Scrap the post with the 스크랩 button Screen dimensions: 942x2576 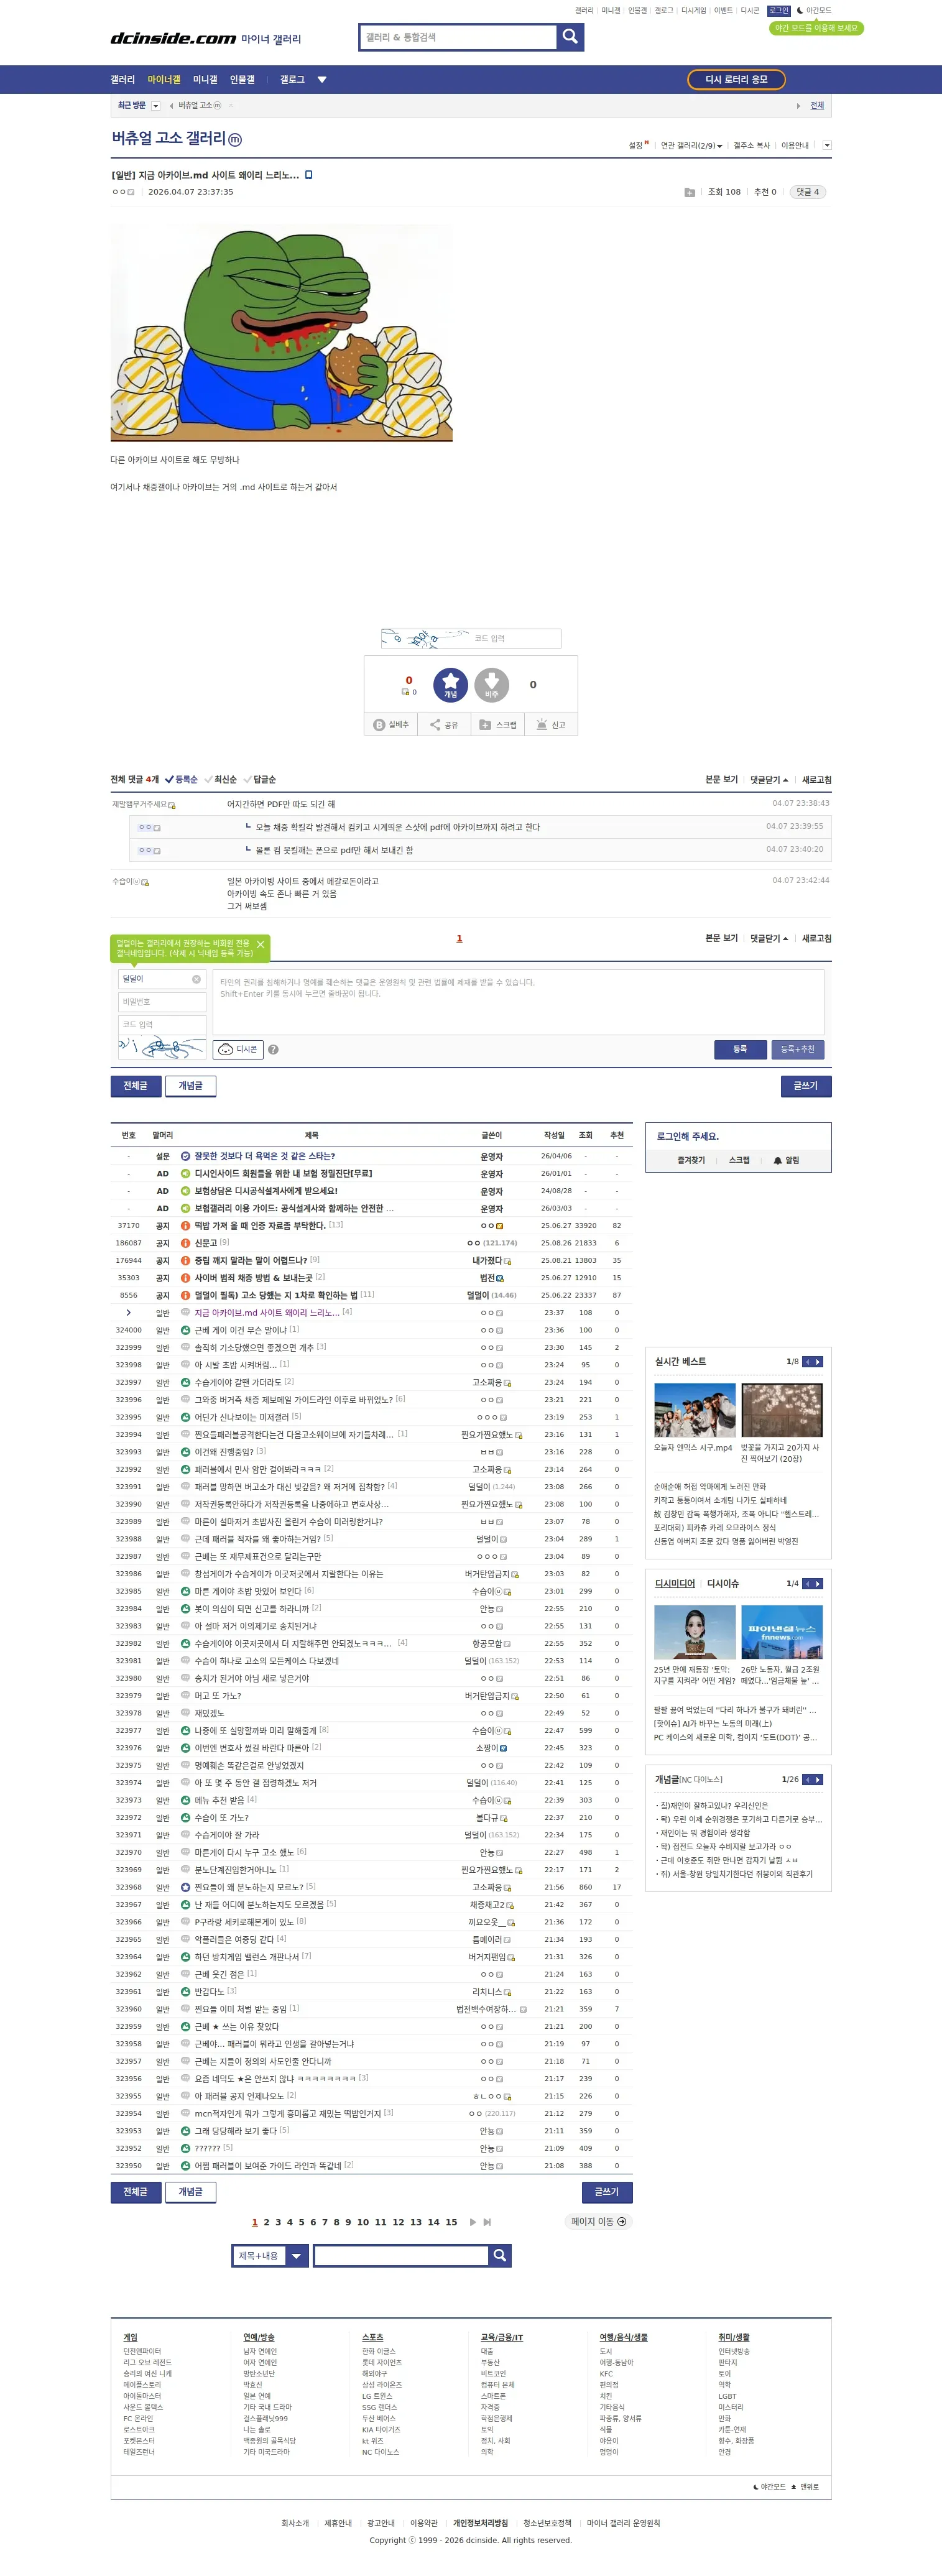(x=498, y=725)
